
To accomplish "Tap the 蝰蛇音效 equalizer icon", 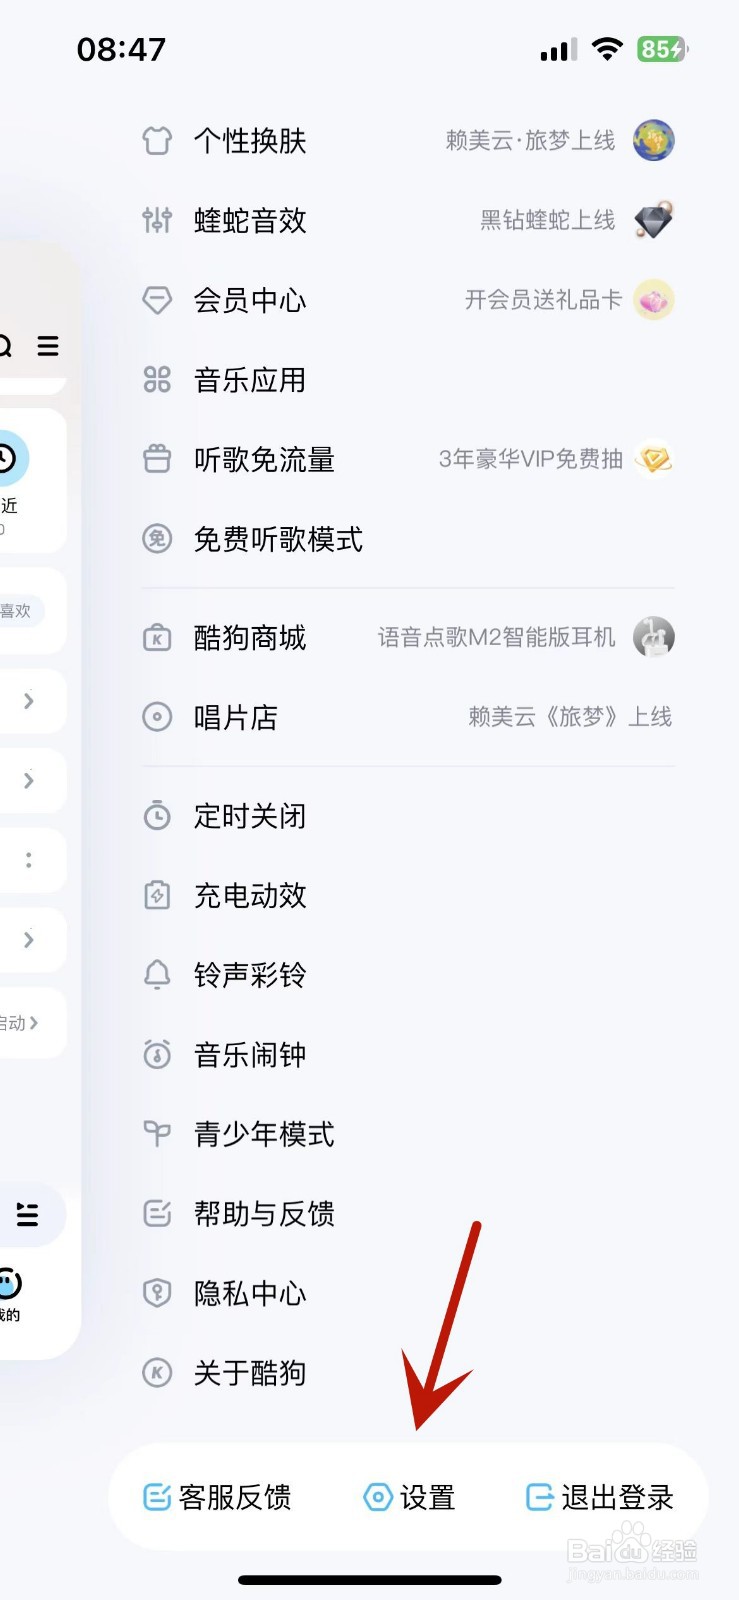I will [157, 220].
